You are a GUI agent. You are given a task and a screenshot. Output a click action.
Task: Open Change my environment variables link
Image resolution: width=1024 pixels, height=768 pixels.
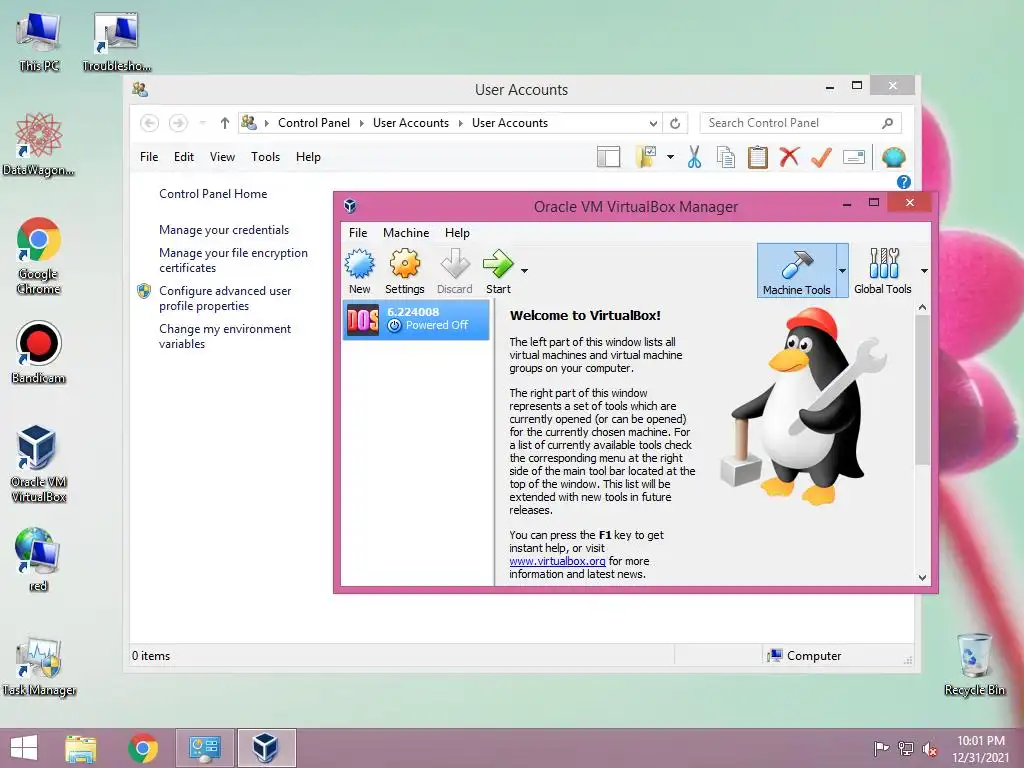(225, 336)
